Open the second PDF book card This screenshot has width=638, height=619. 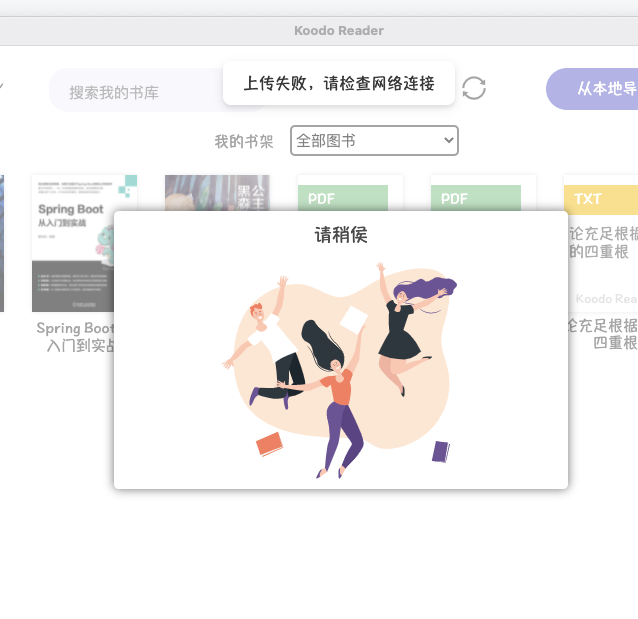coord(483,194)
